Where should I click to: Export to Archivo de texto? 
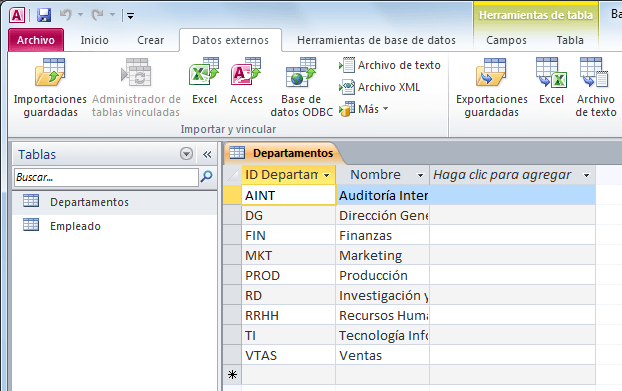tap(595, 88)
